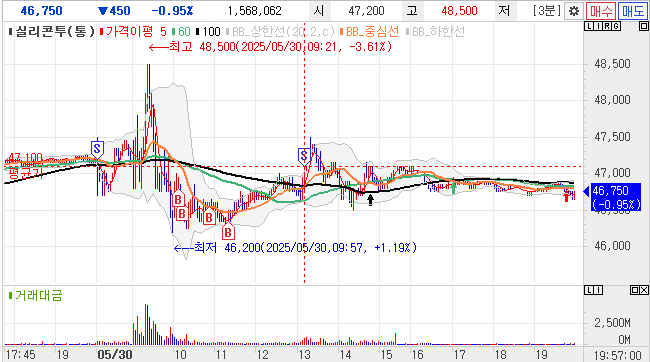Screen dimensions: 650x362
Task: Close the 거래대금 volume panel
Action: point(644,290)
